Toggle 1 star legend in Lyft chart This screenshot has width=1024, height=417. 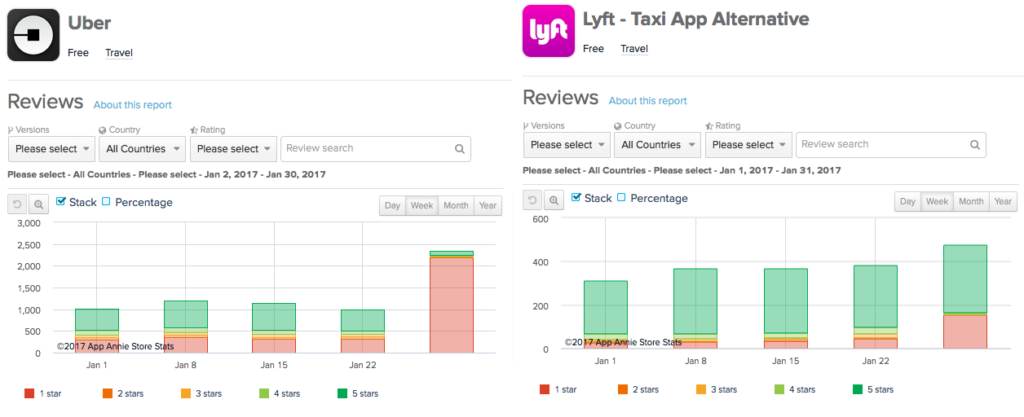click(558, 390)
